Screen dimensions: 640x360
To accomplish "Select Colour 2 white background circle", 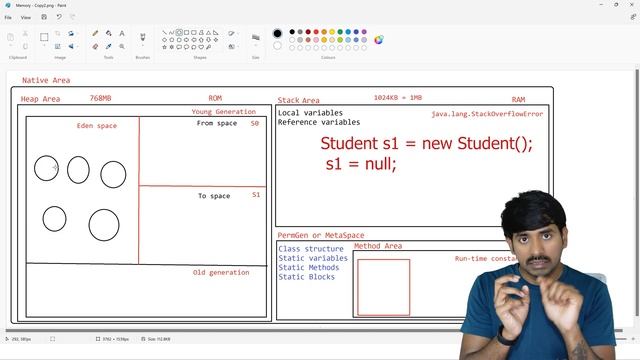I will coord(277,46).
